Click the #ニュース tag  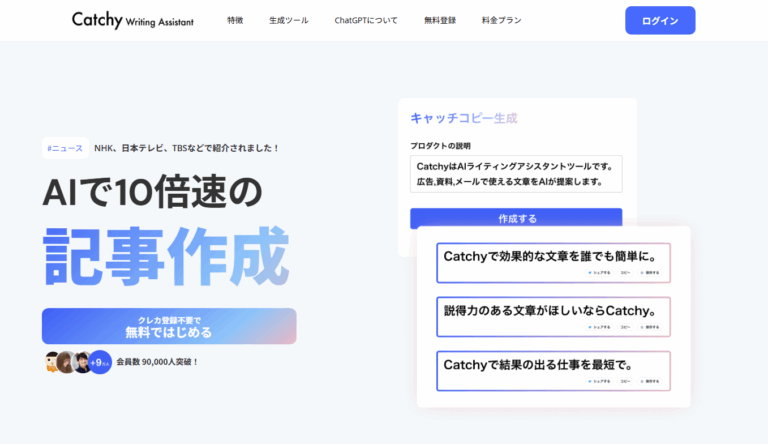tap(65, 148)
